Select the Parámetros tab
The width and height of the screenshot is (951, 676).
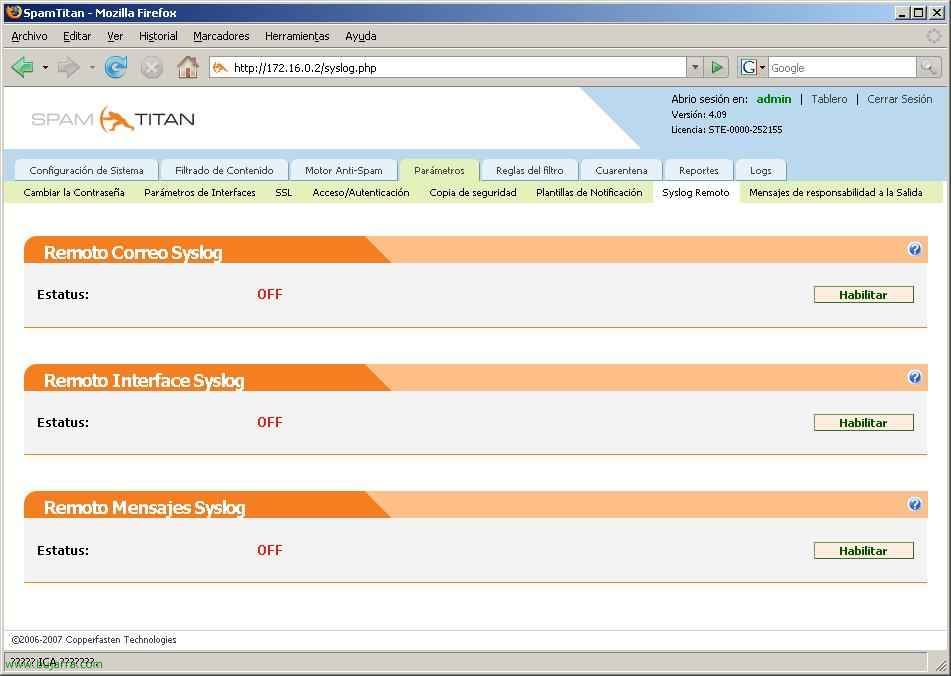click(439, 170)
